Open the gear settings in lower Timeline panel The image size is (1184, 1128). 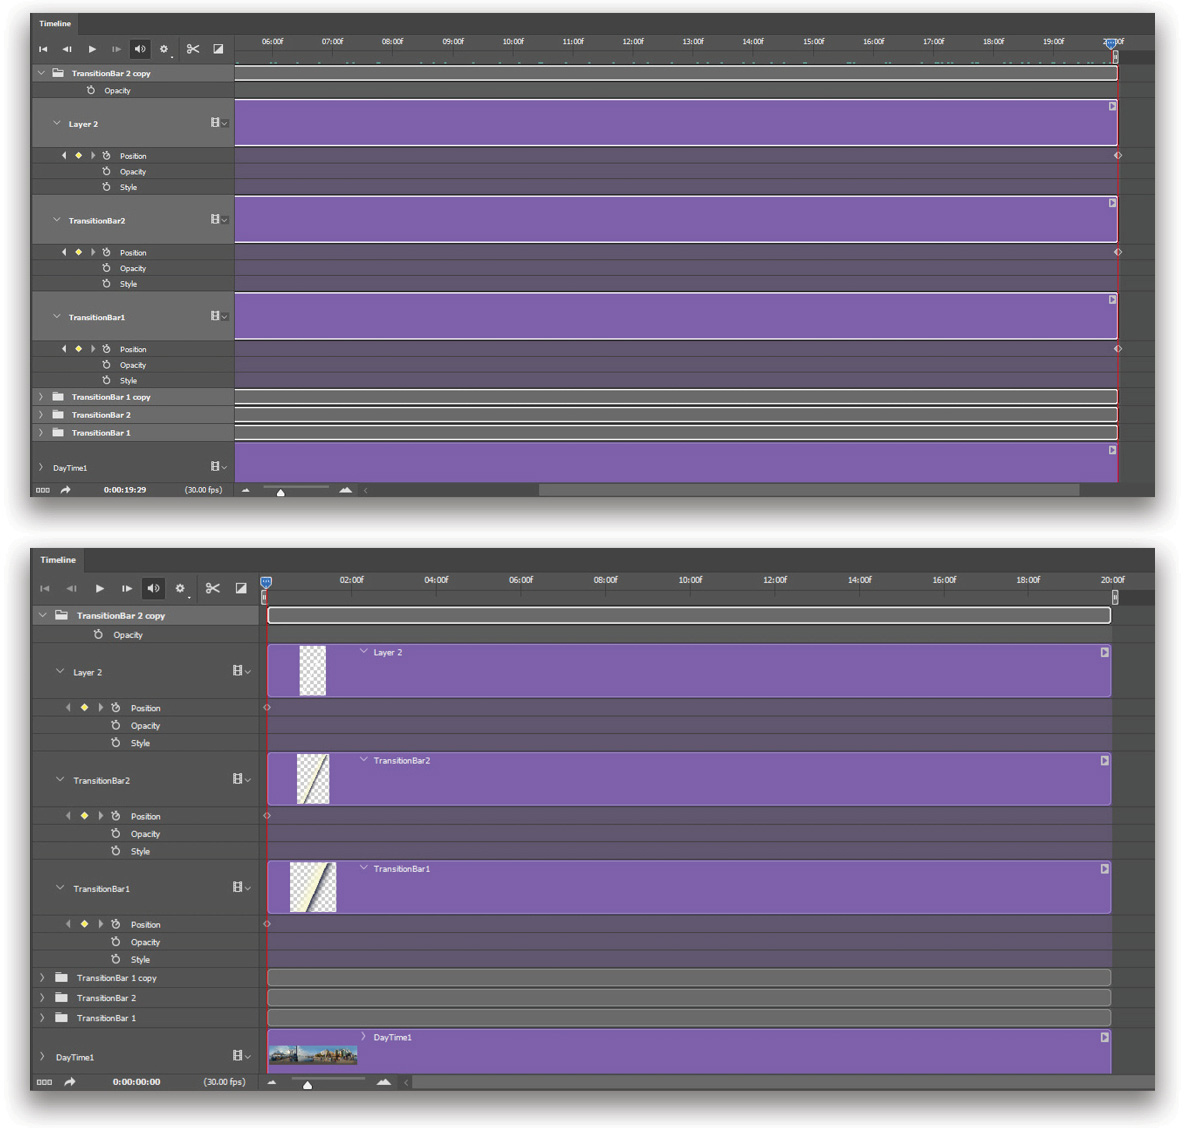click(x=180, y=588)
